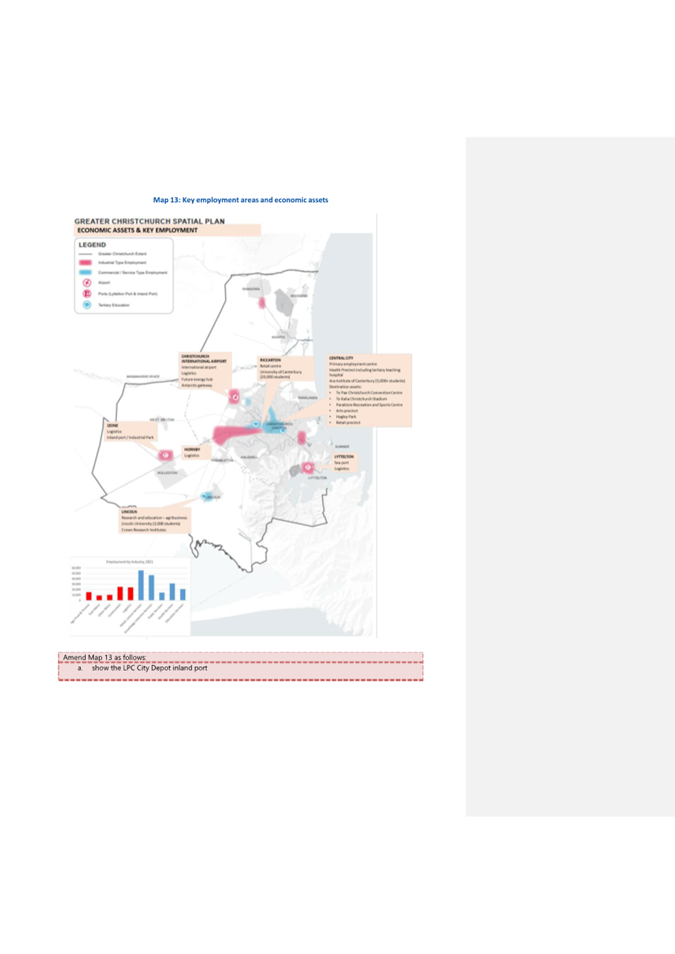This screenshot has height=954, width=675.
Task: Click the 'University of Canterbury' line in Riccarton callout
Action: click(x=281, y=372)
